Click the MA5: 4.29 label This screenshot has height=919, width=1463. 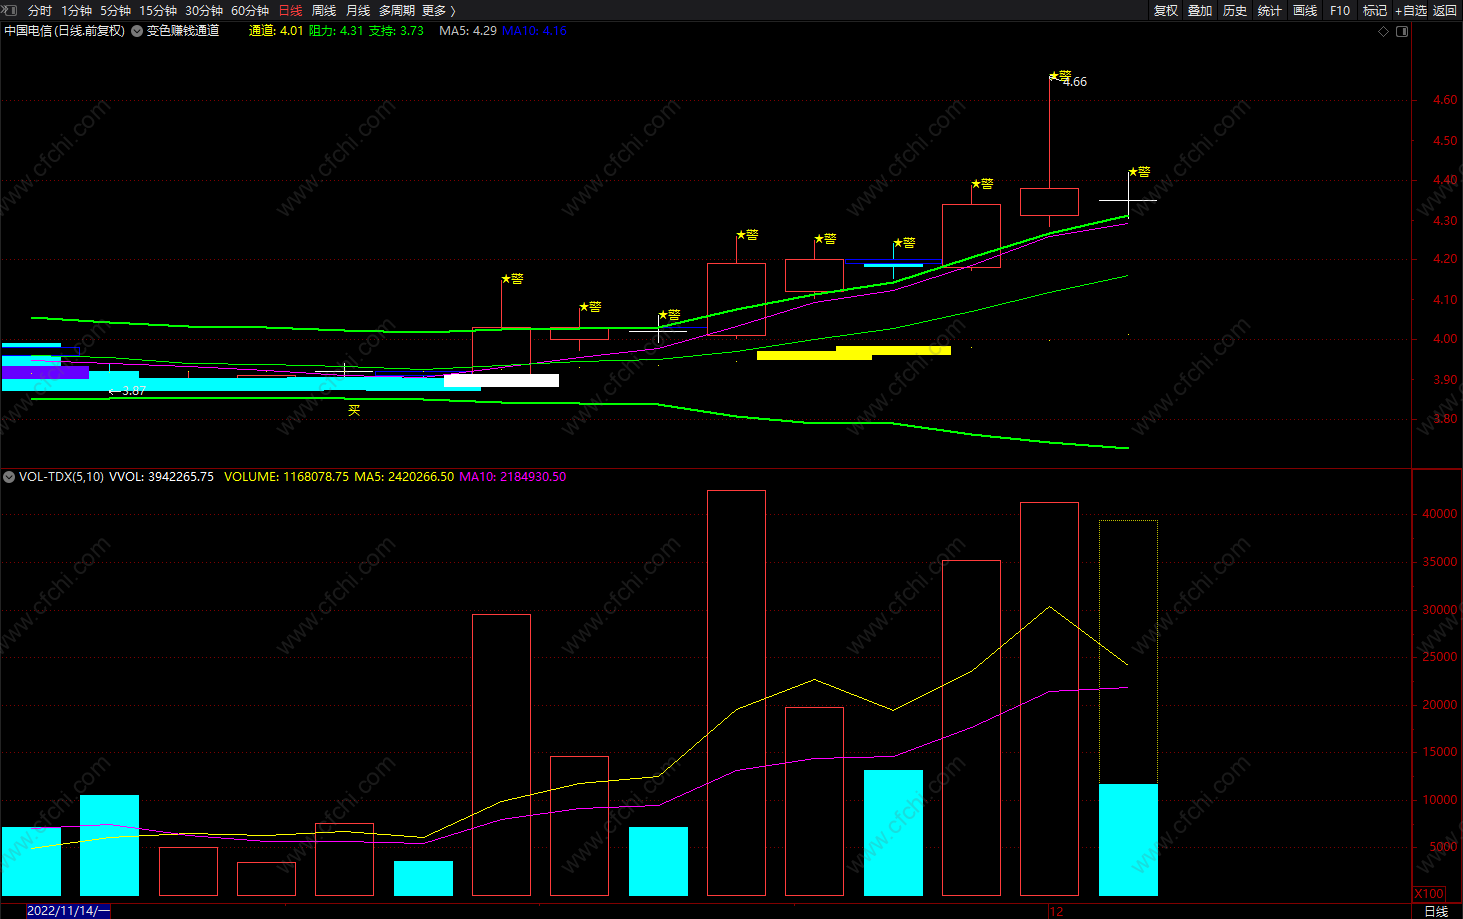(468, 31)
